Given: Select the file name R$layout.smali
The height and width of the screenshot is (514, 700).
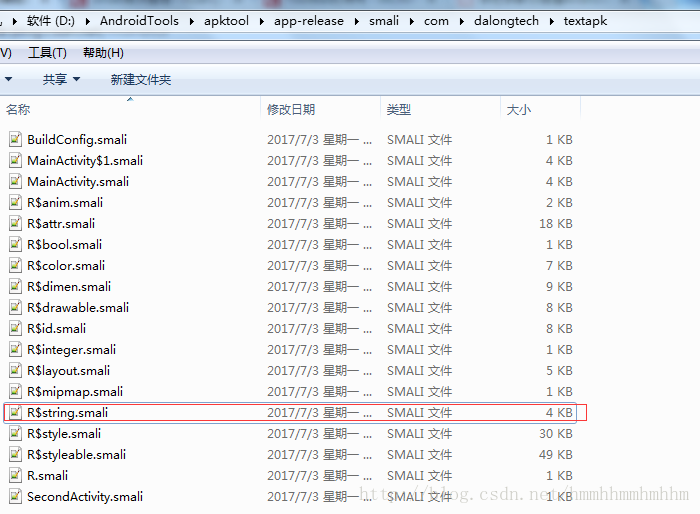Looking at the screenshot, I should [69, 371].
